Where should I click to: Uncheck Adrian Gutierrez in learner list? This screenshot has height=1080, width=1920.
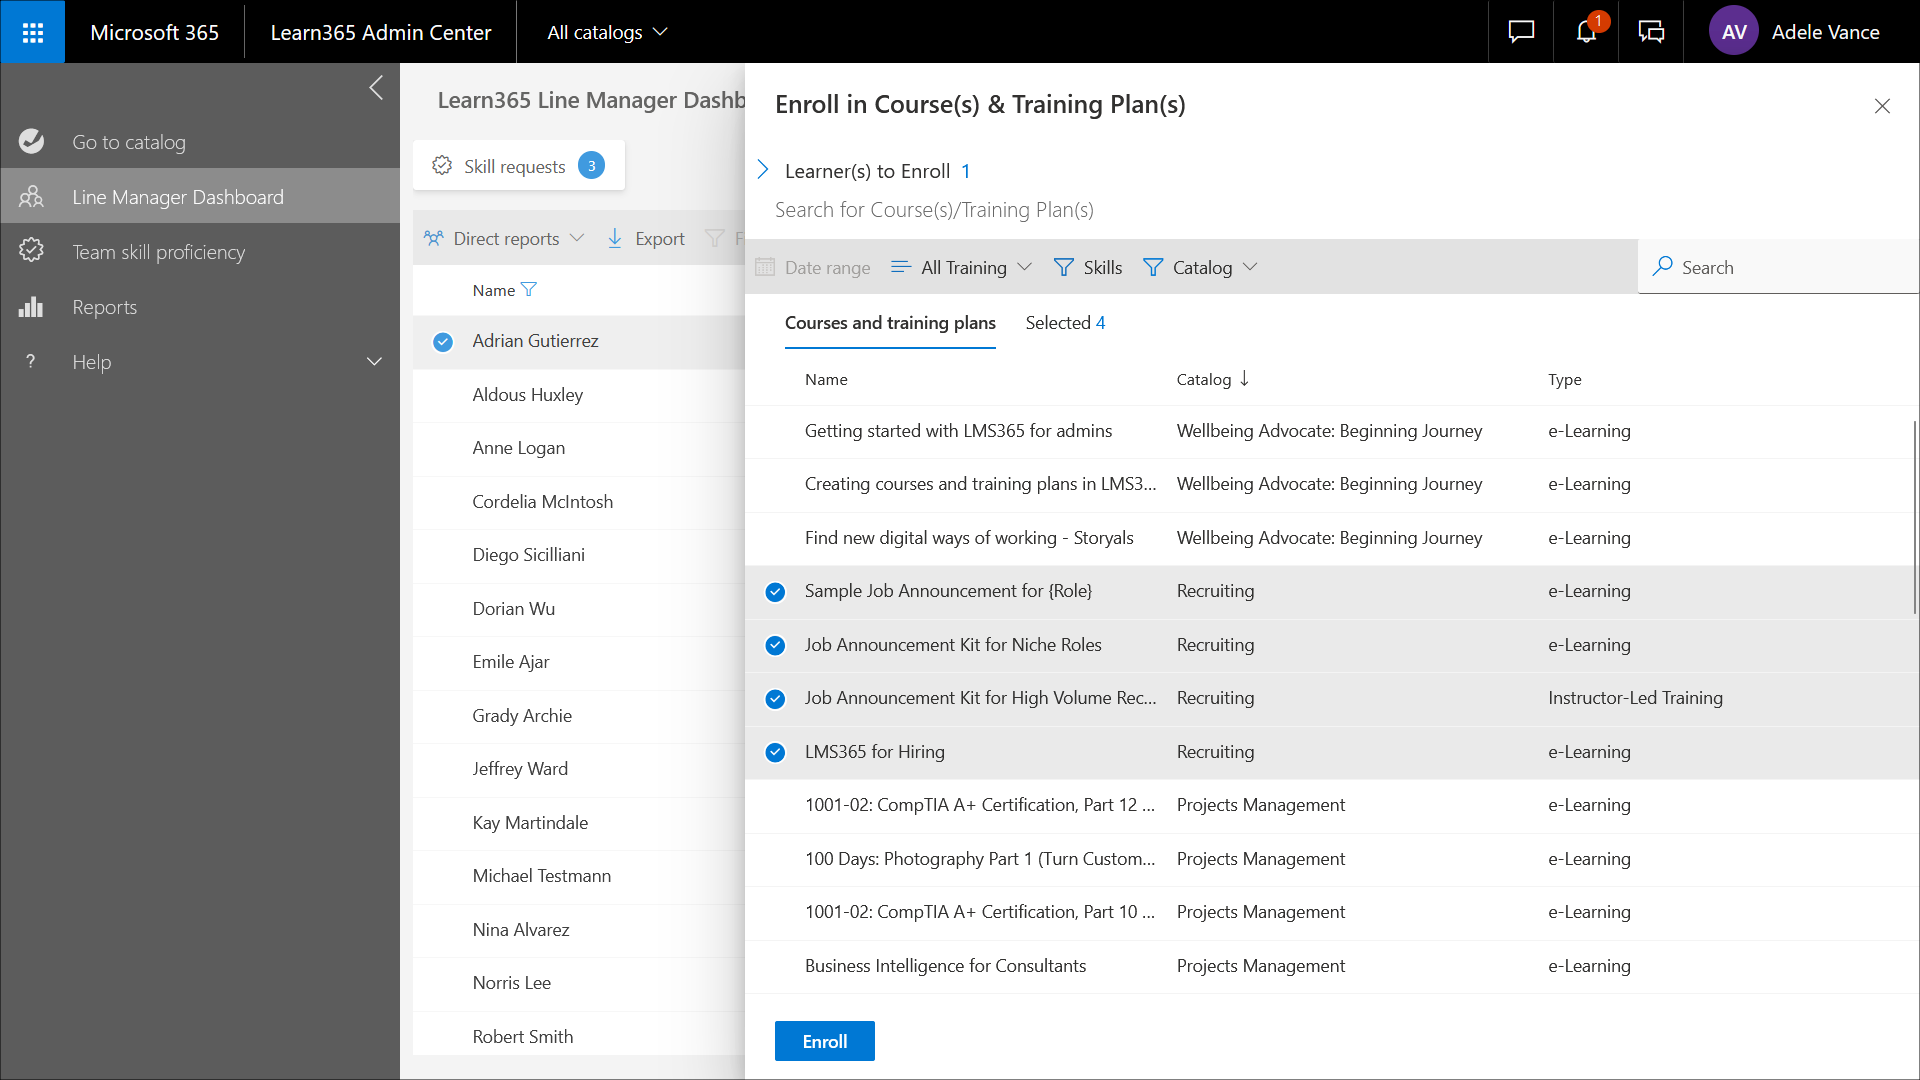[443, 342]
